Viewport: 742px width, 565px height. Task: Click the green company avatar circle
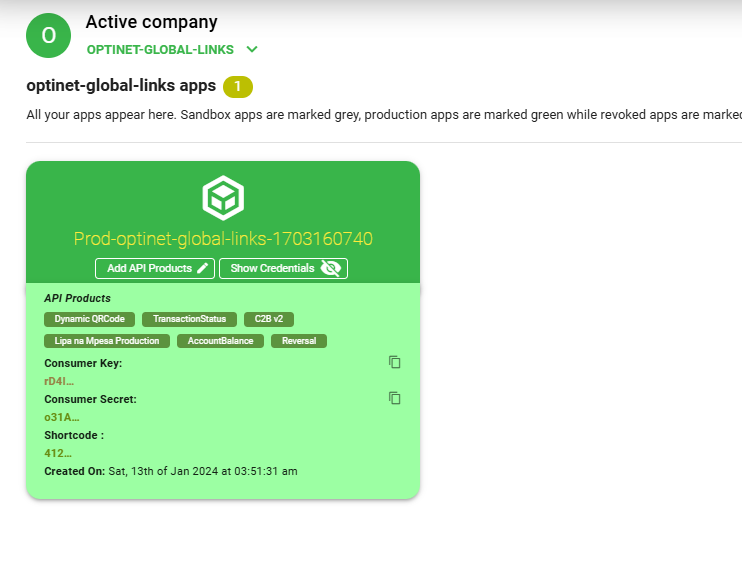tap(48, 35)
